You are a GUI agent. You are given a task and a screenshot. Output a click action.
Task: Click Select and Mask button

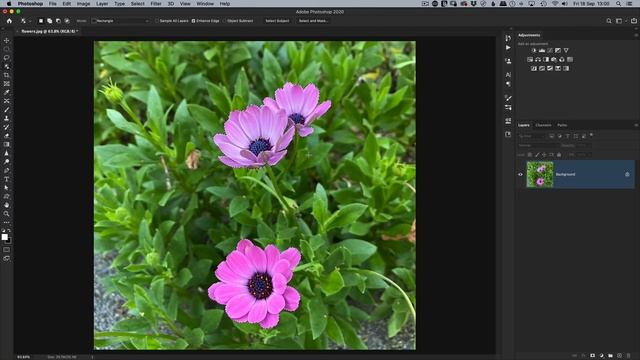tap(313, 21)
